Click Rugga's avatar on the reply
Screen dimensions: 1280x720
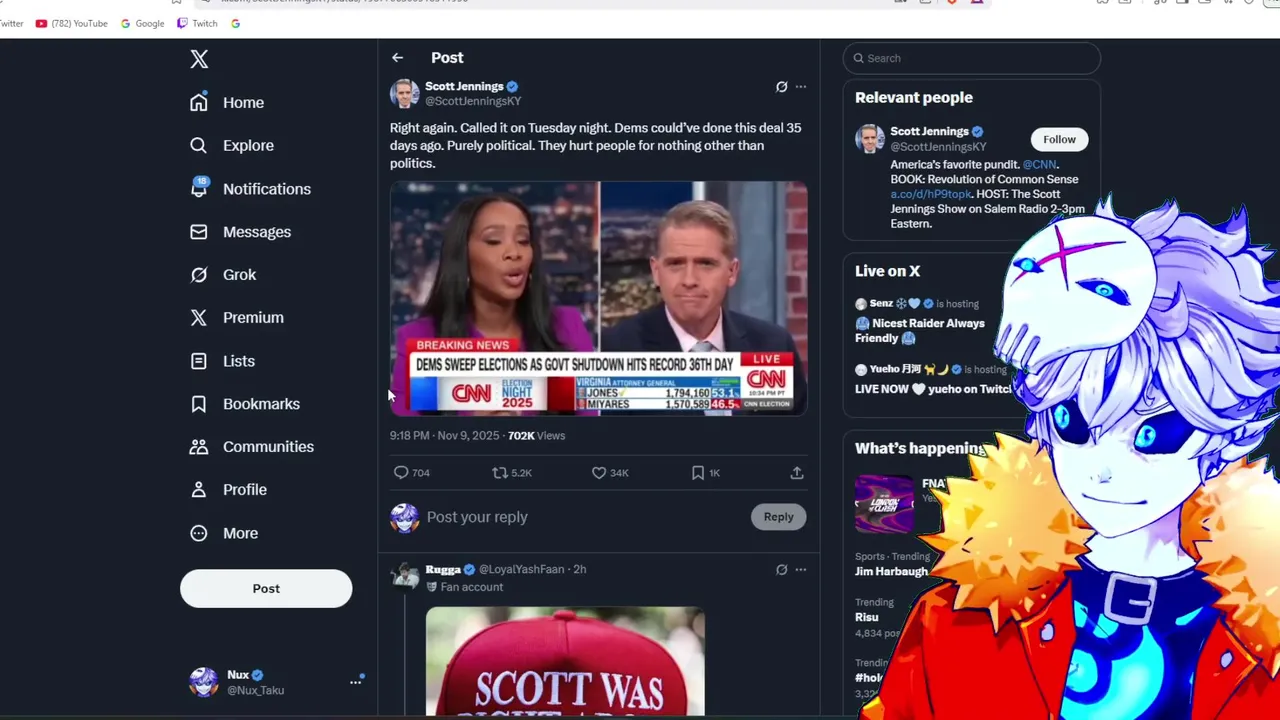[405, 576]
